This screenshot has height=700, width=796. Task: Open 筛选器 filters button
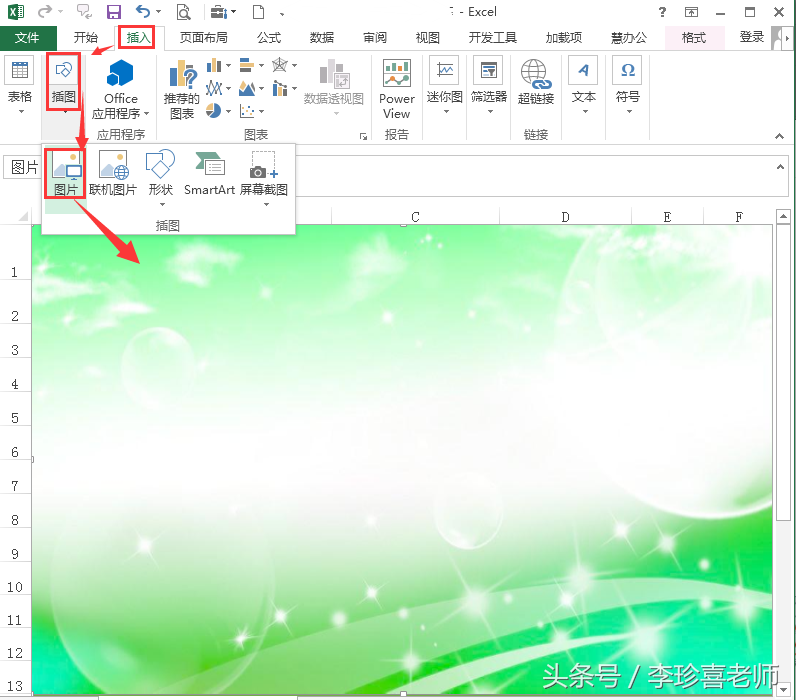(x=488, y=85)
